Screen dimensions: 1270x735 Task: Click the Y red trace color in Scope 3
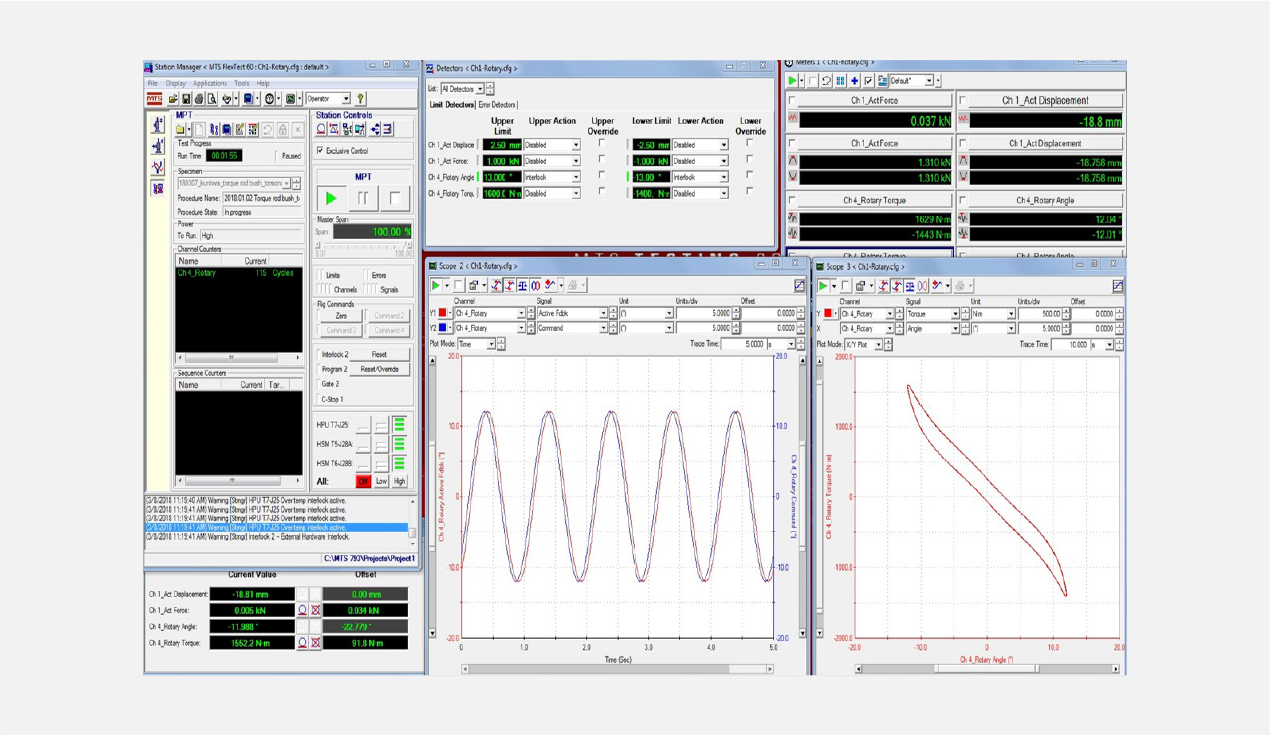point(829,314)
